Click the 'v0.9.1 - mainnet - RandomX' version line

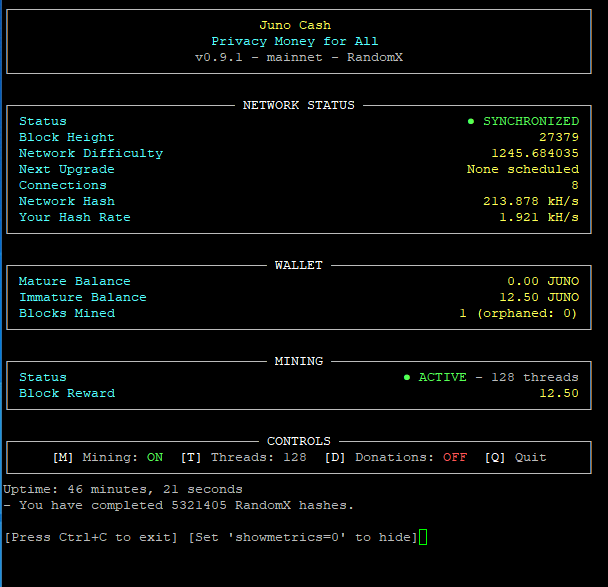pyautogui.click(x=299, y=57)
